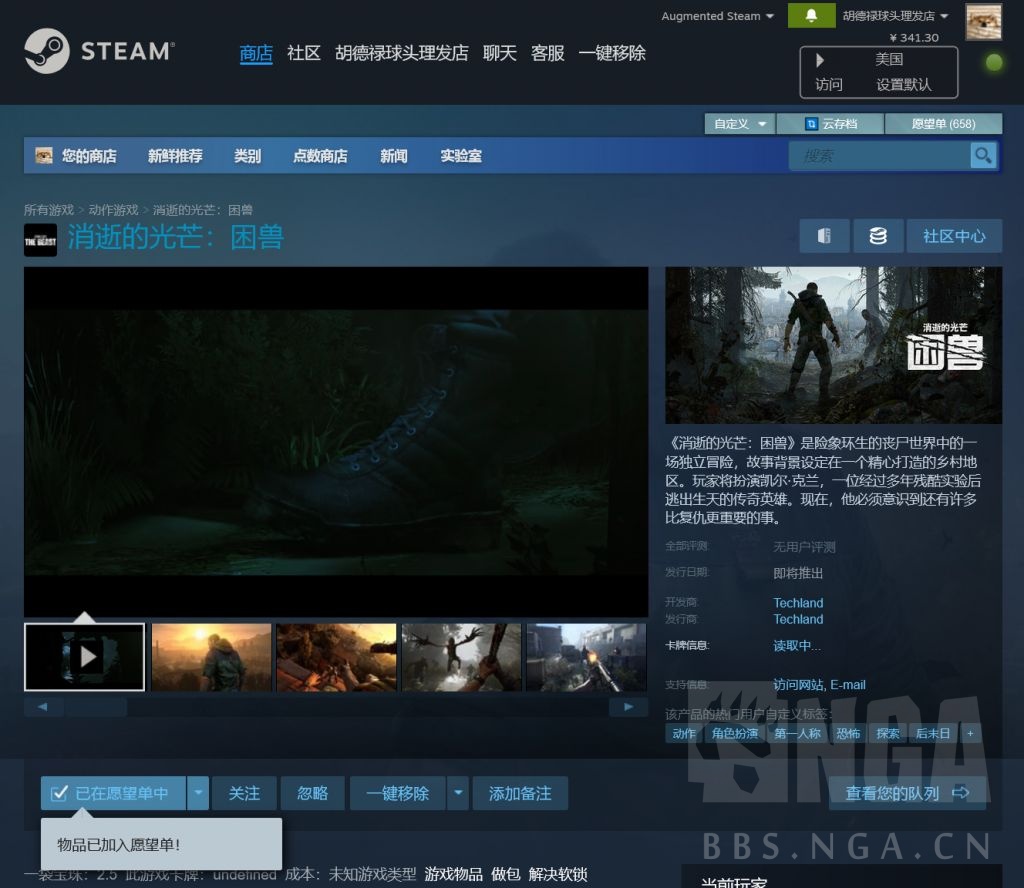Click the search magnifier icon
1024x888 pixels.
point(984,155)
